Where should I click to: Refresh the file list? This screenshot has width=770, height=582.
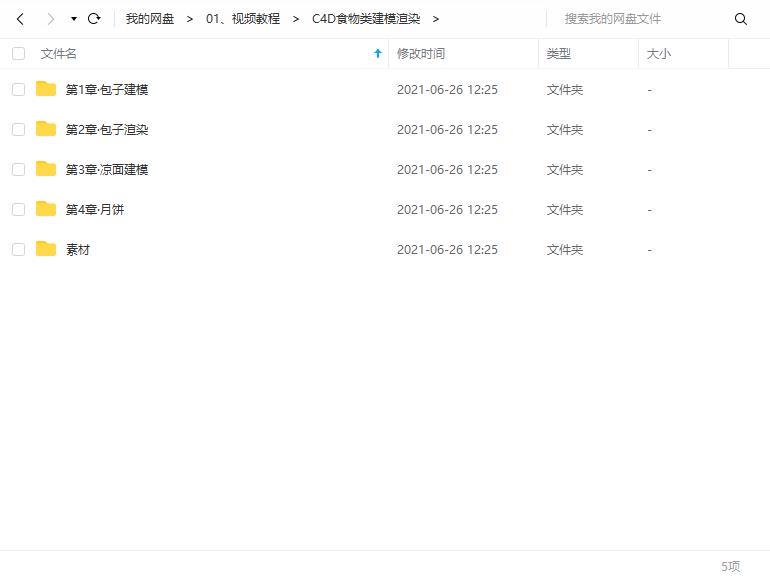(x=94, y=19)
